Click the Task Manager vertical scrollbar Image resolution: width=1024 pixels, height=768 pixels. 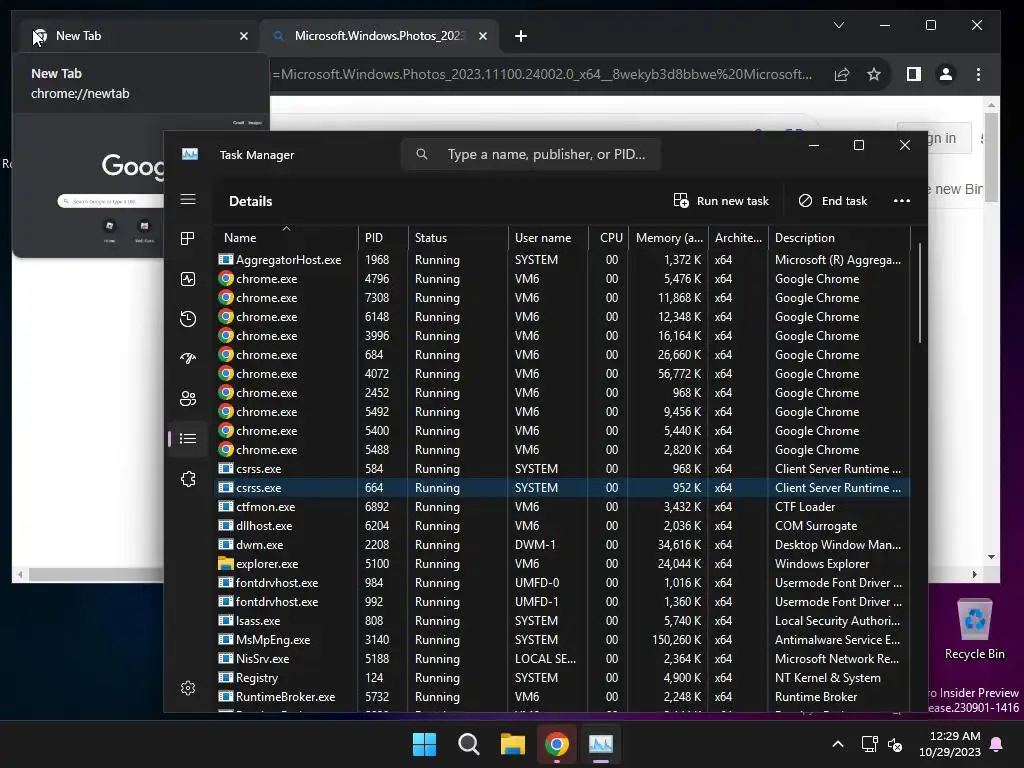(920, 294)
